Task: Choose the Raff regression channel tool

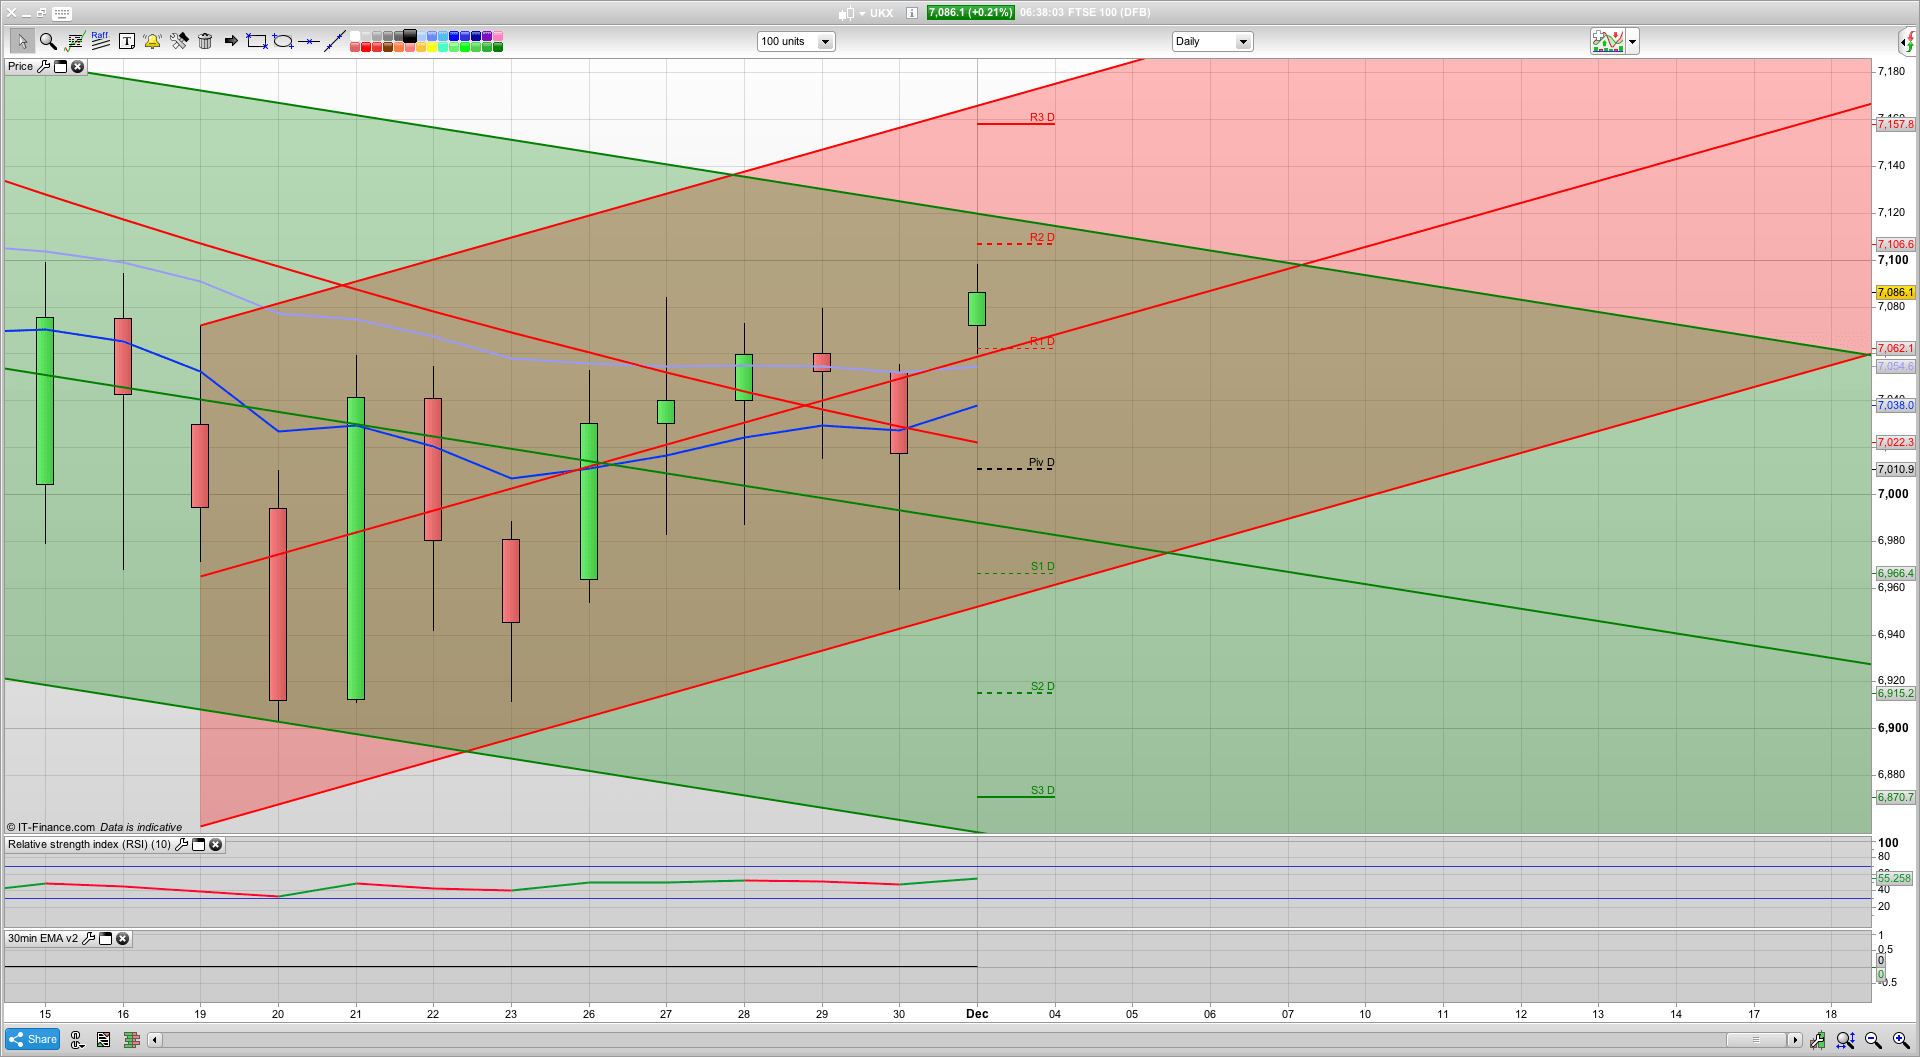Action: click(100, 41)
